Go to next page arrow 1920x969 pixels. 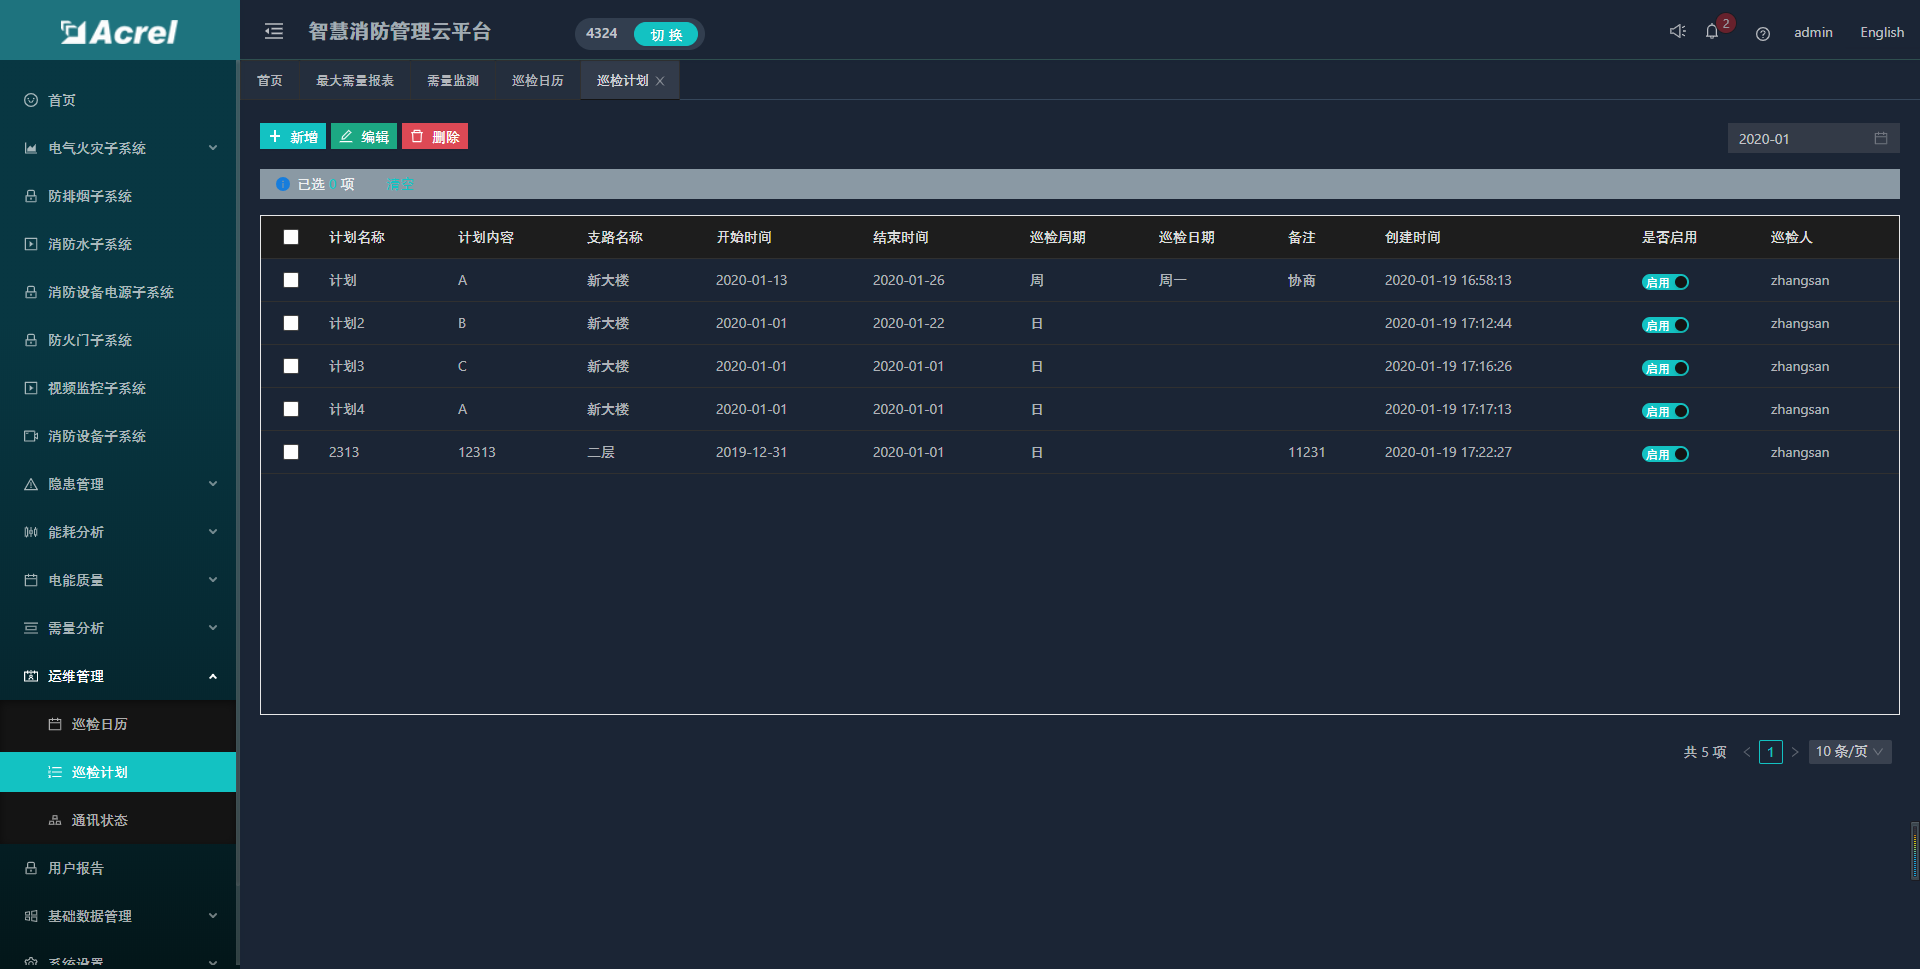[x=1795, y=752]
